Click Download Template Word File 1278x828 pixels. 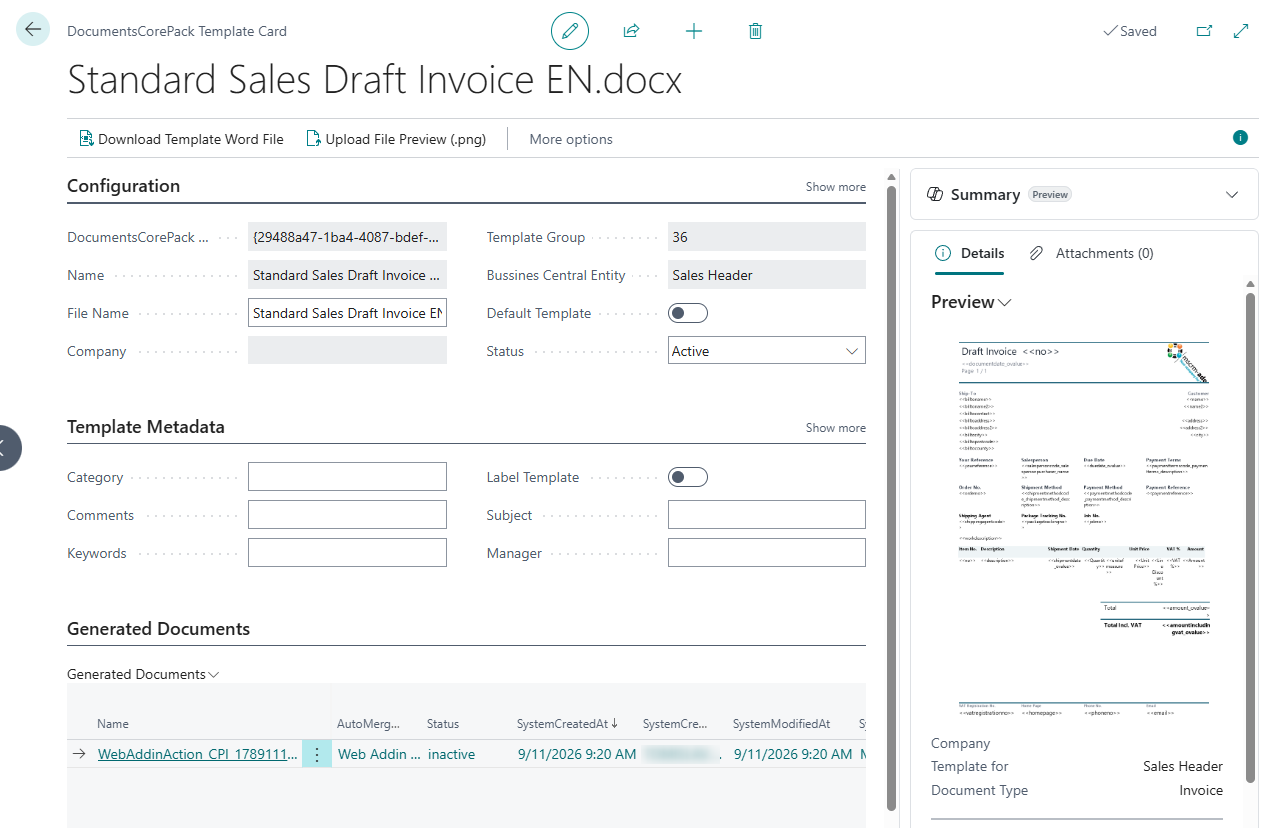(x=181, y=139)
